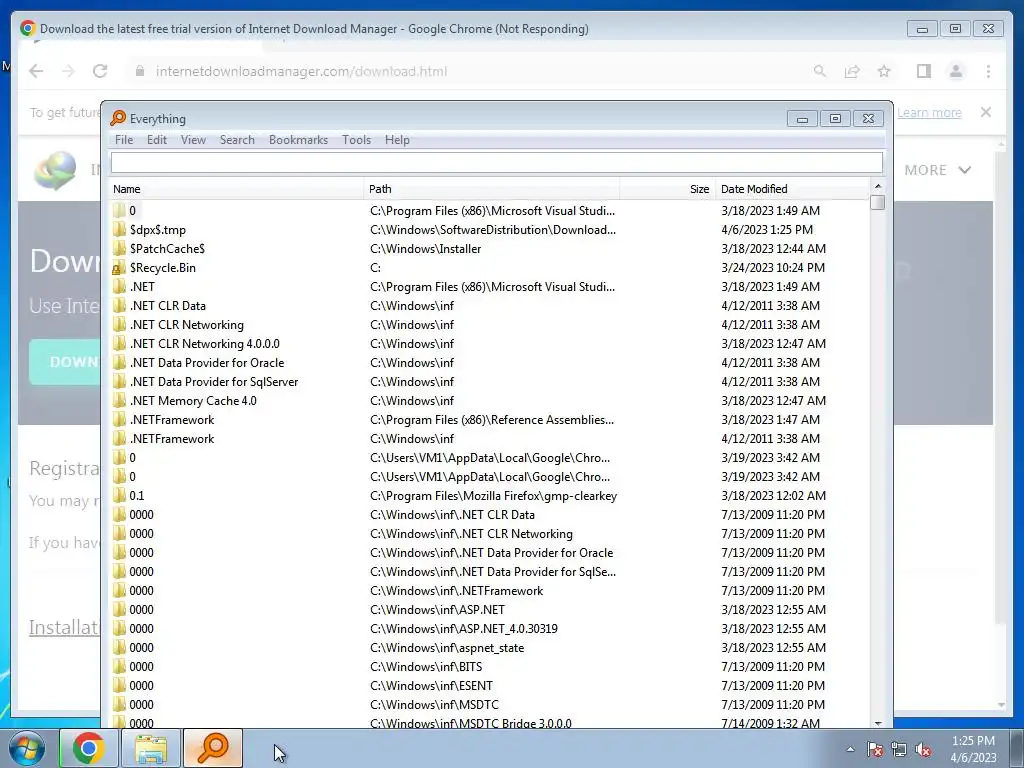Select the .NET CLR Networking 4.0.0.0 folder icon
Viewport: 1024px width, 768px height.
119,344
